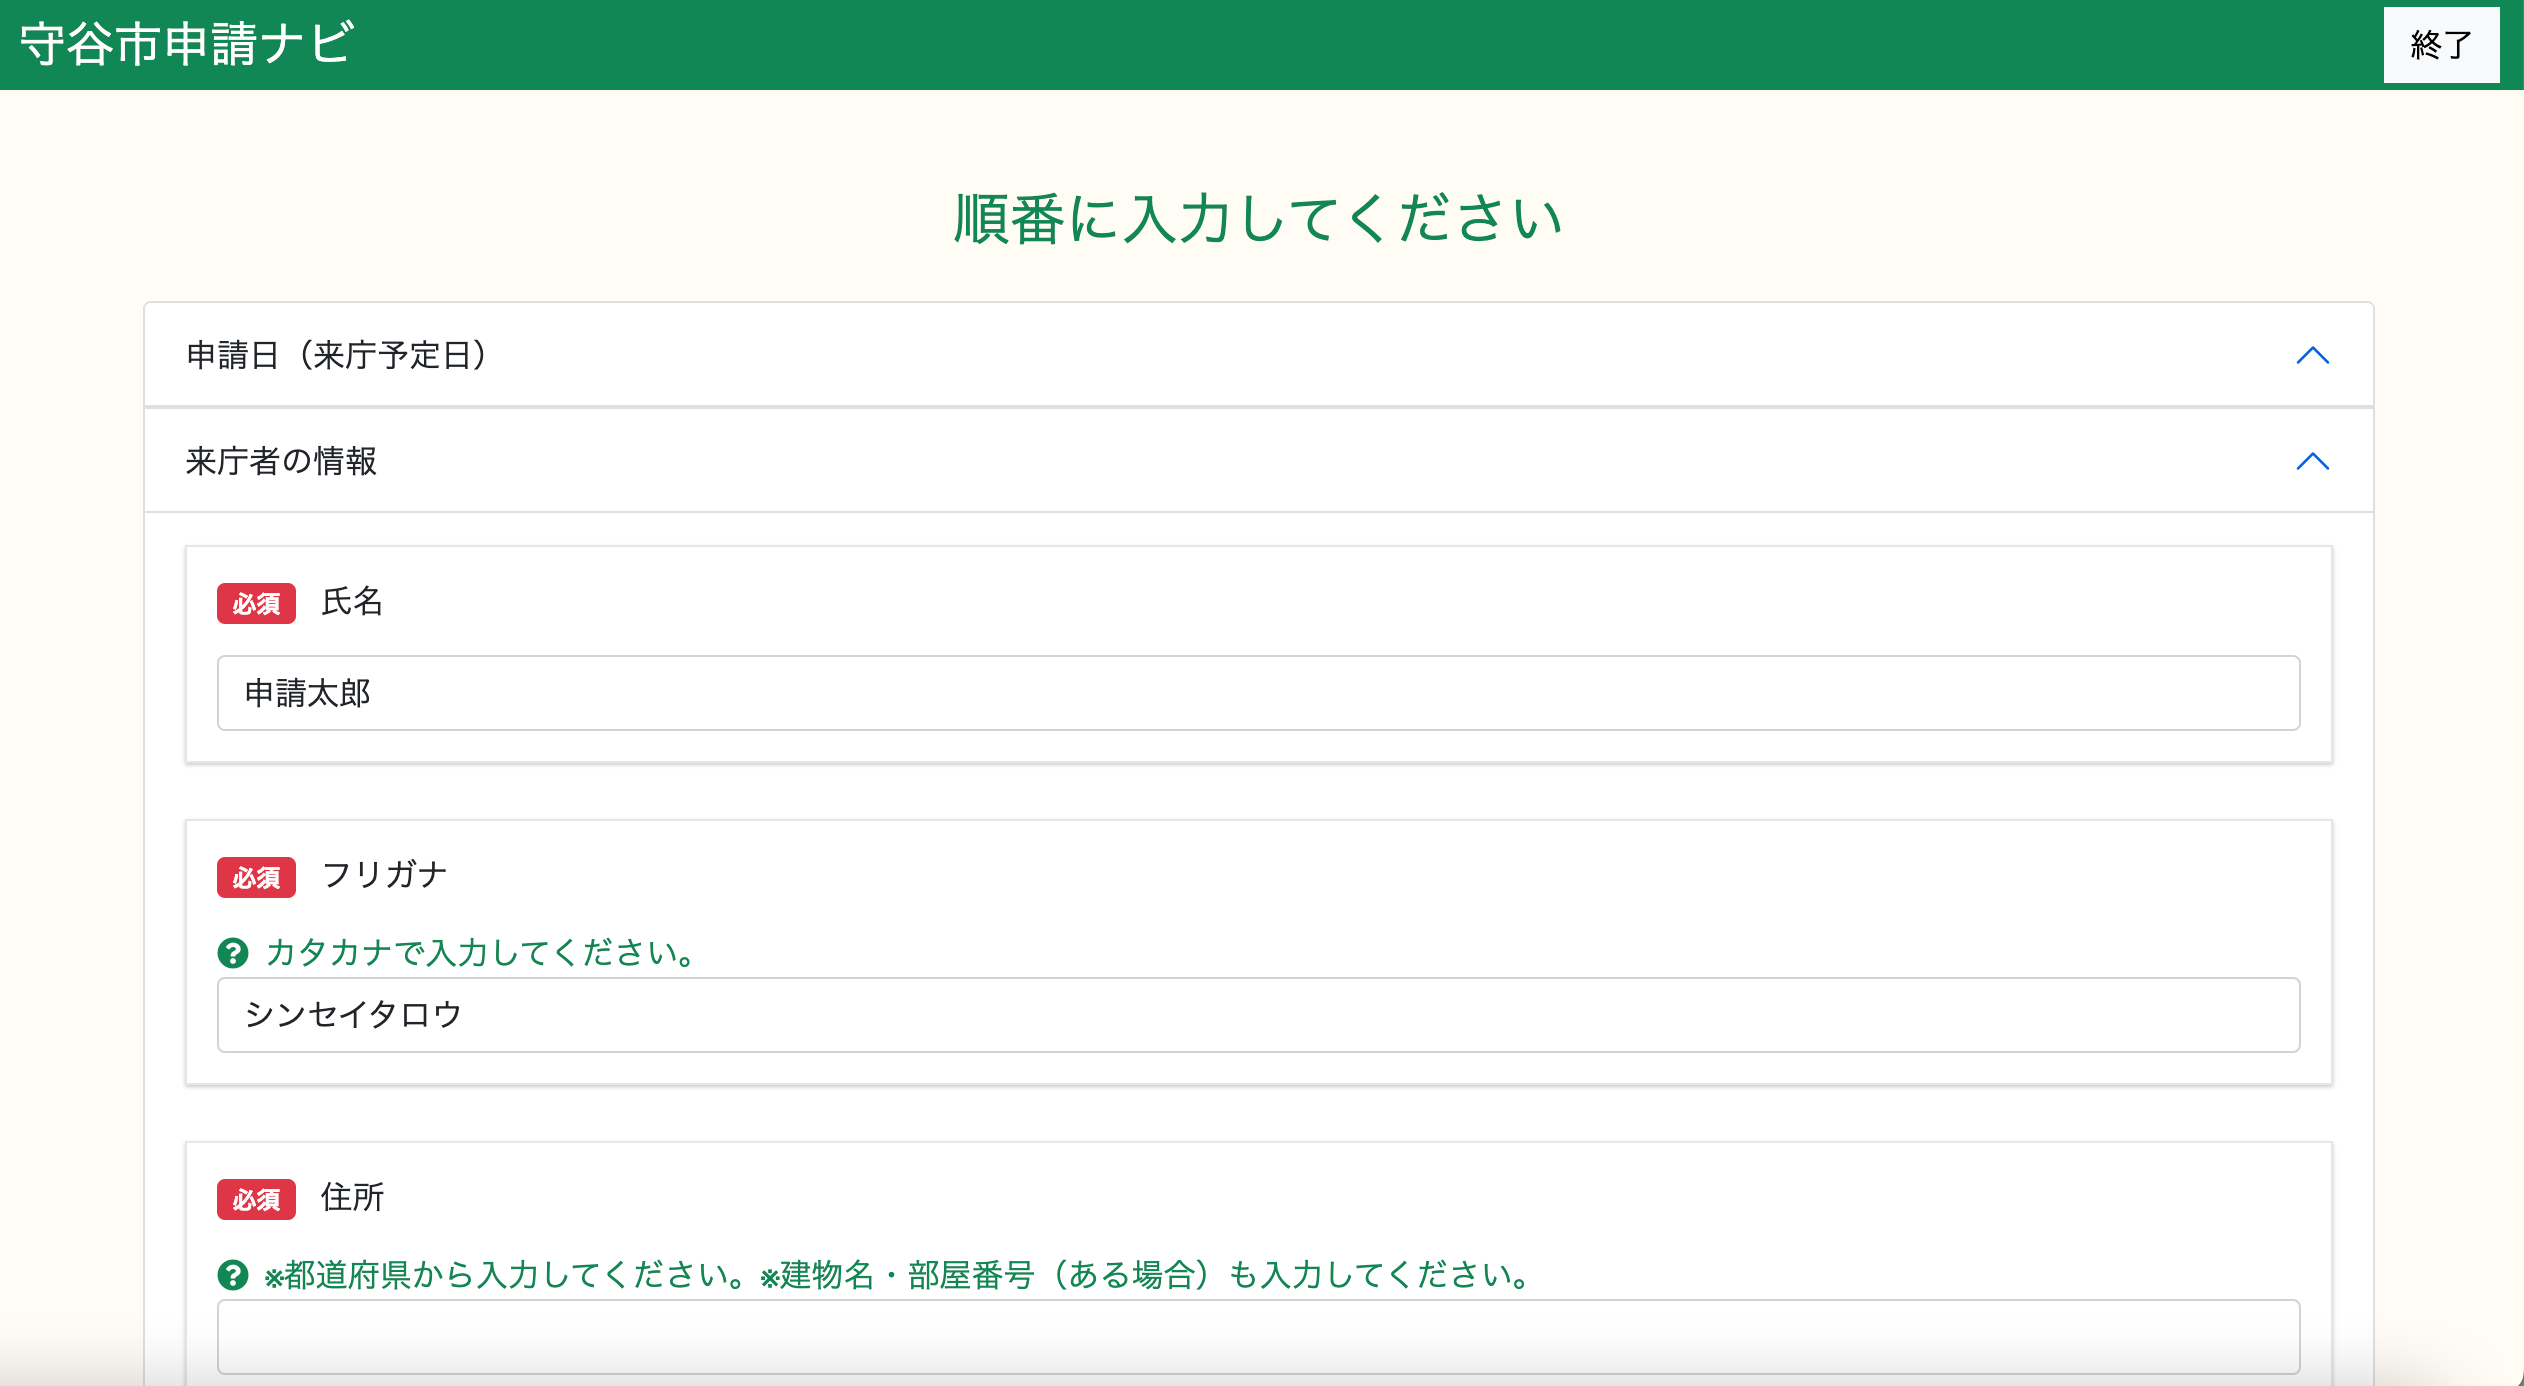Click the help icon beside the 住所 instructions
The height and width of the screenshot is (1386, 2524).
233,1275
